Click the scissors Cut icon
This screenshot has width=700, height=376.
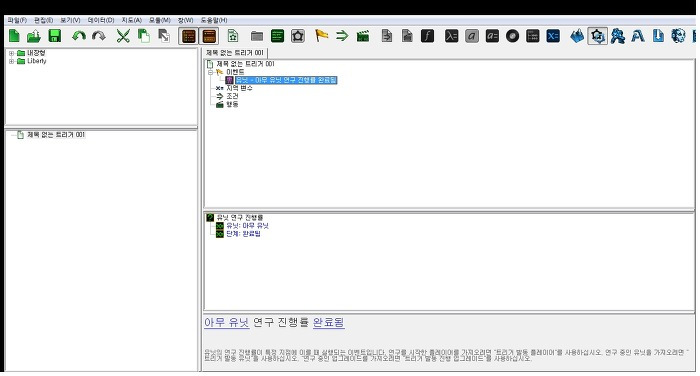tap(123, 36)
